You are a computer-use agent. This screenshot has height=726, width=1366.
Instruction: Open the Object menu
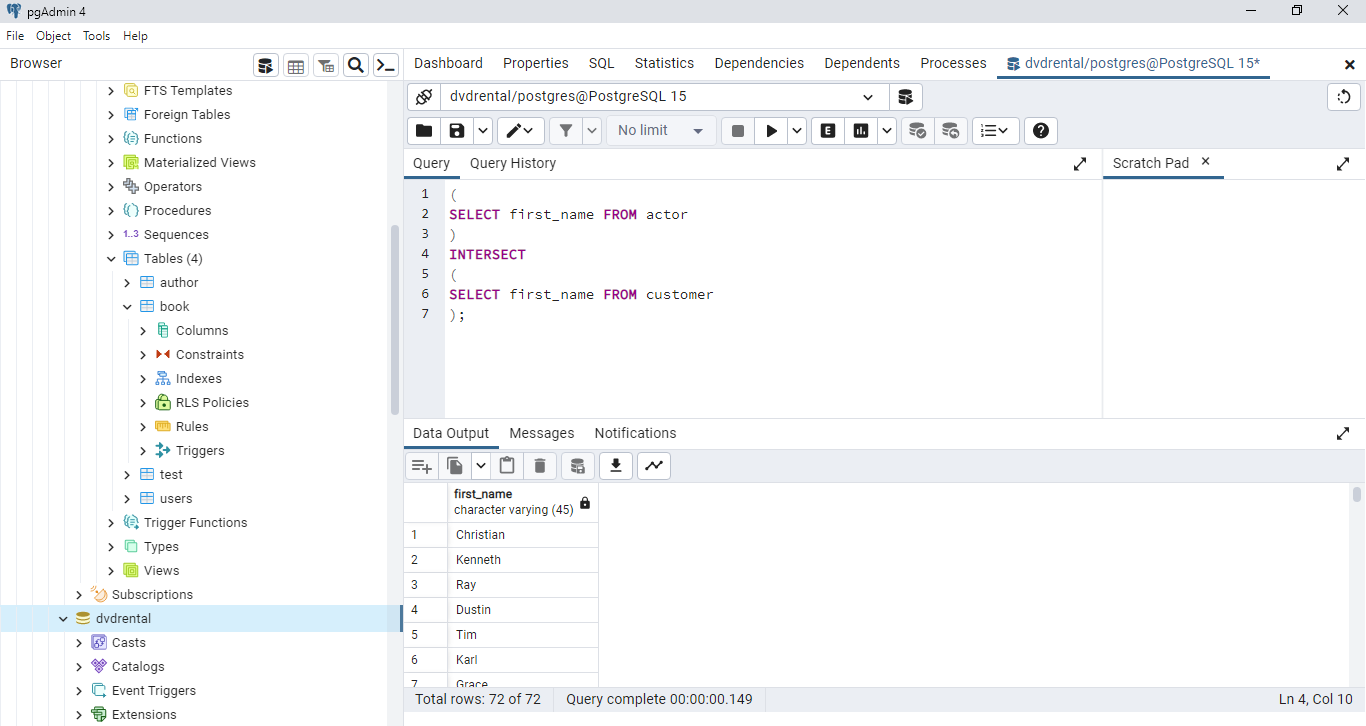(x=53, y=36)
